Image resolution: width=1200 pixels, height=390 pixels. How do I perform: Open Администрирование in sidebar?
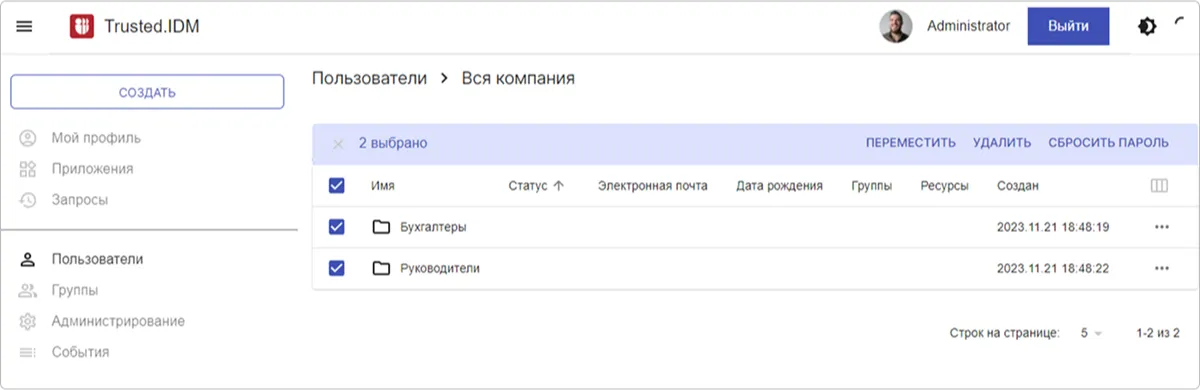point(118,321)
